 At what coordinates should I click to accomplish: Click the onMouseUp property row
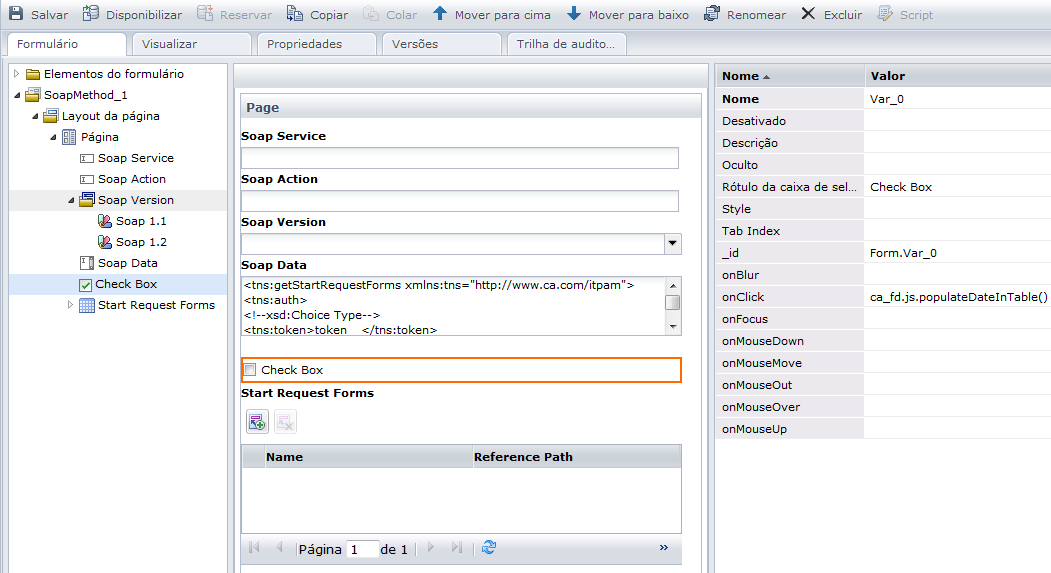point(883,429)
